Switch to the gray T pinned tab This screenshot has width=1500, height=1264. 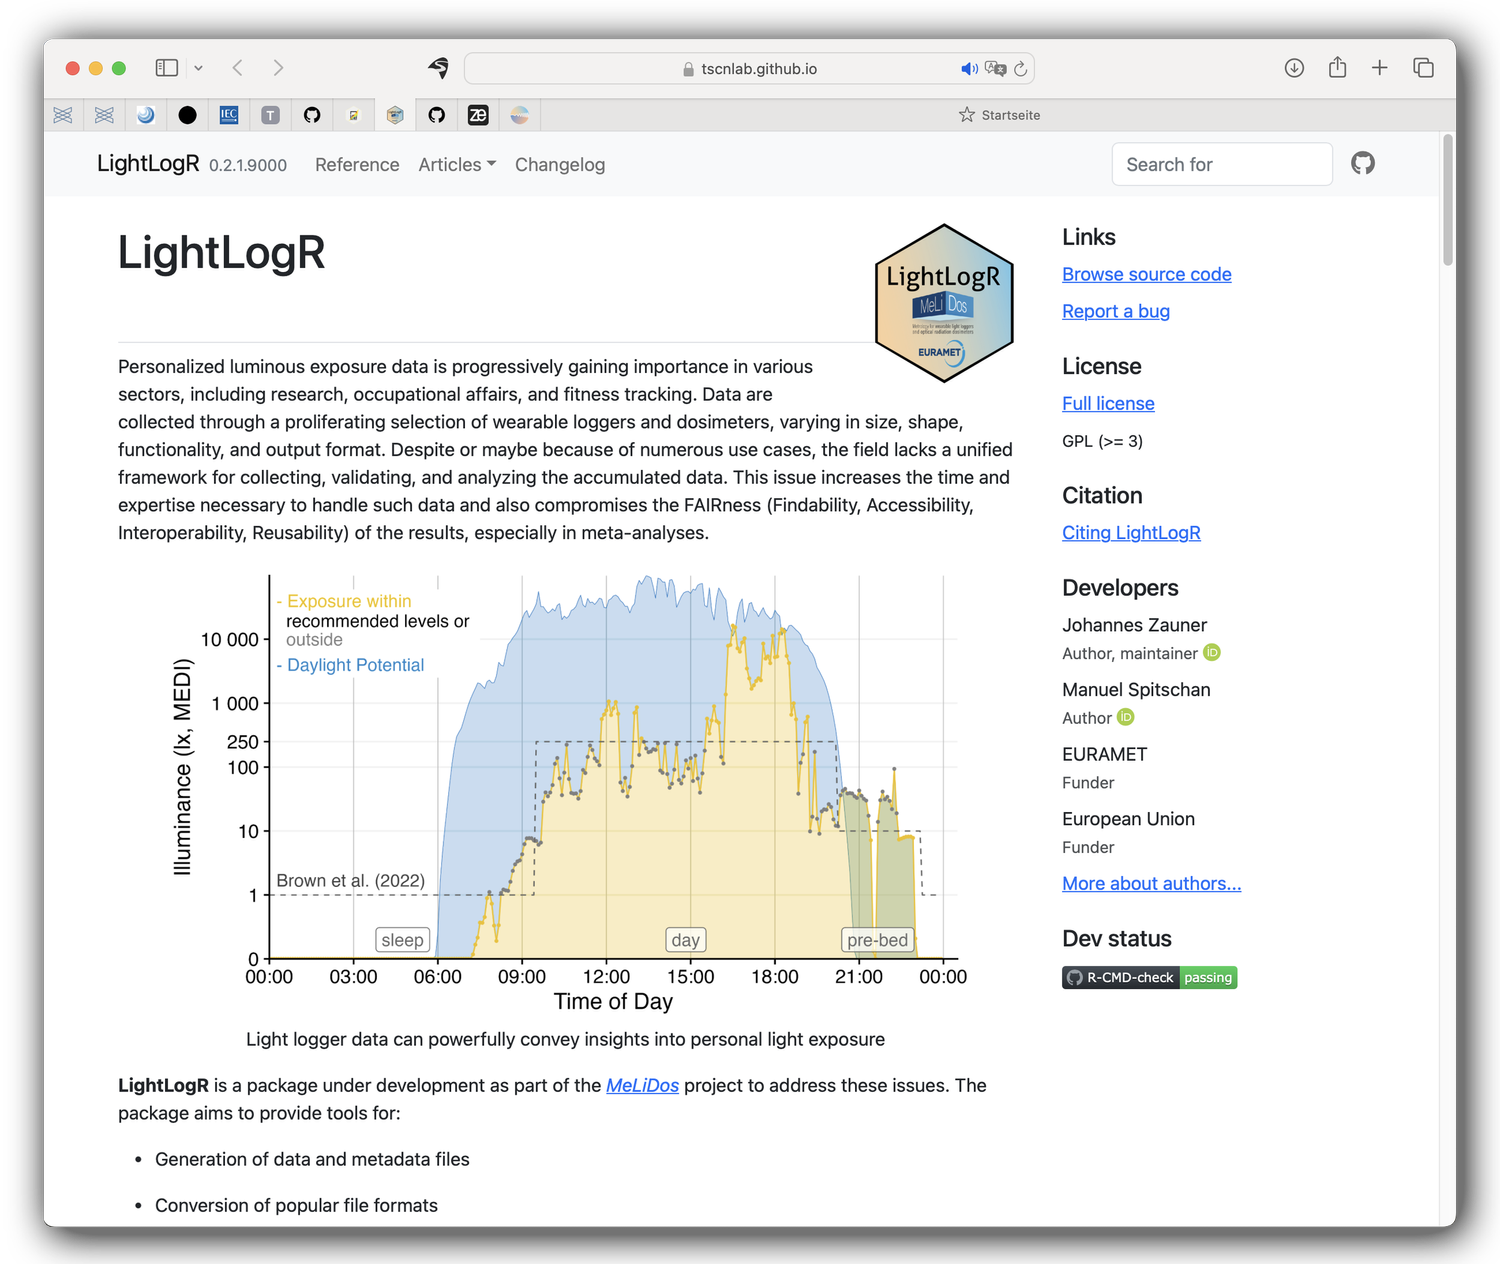[x=270, y=115]
